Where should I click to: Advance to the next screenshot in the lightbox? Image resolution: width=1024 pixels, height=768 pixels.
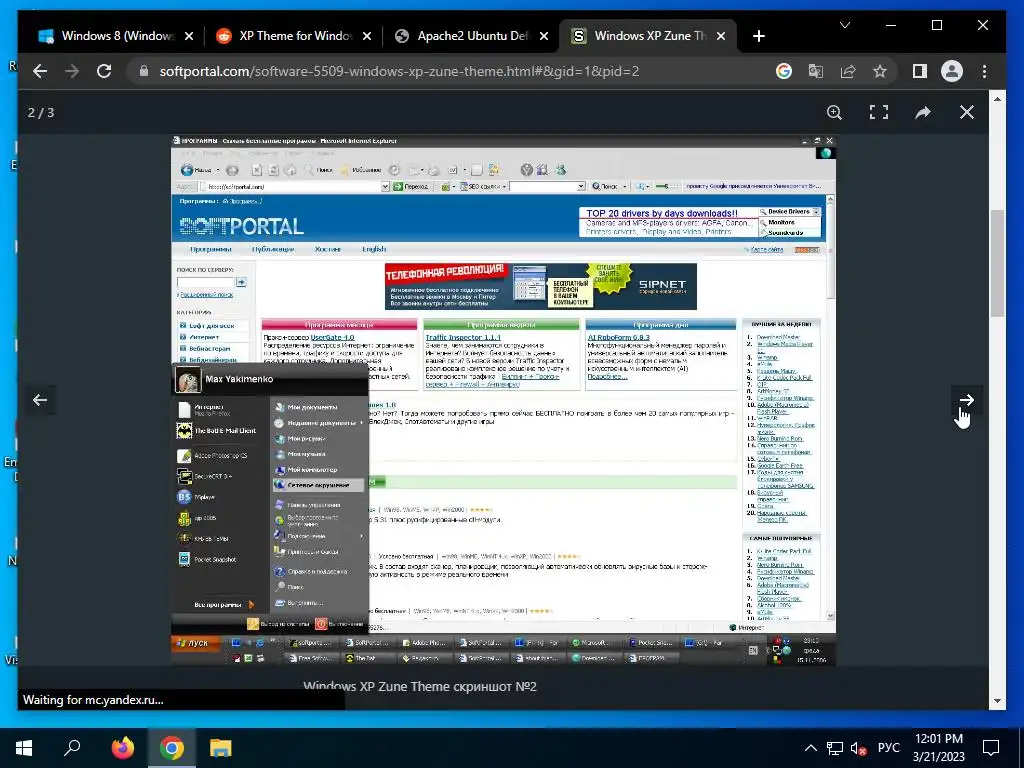[x=967, y=400]
